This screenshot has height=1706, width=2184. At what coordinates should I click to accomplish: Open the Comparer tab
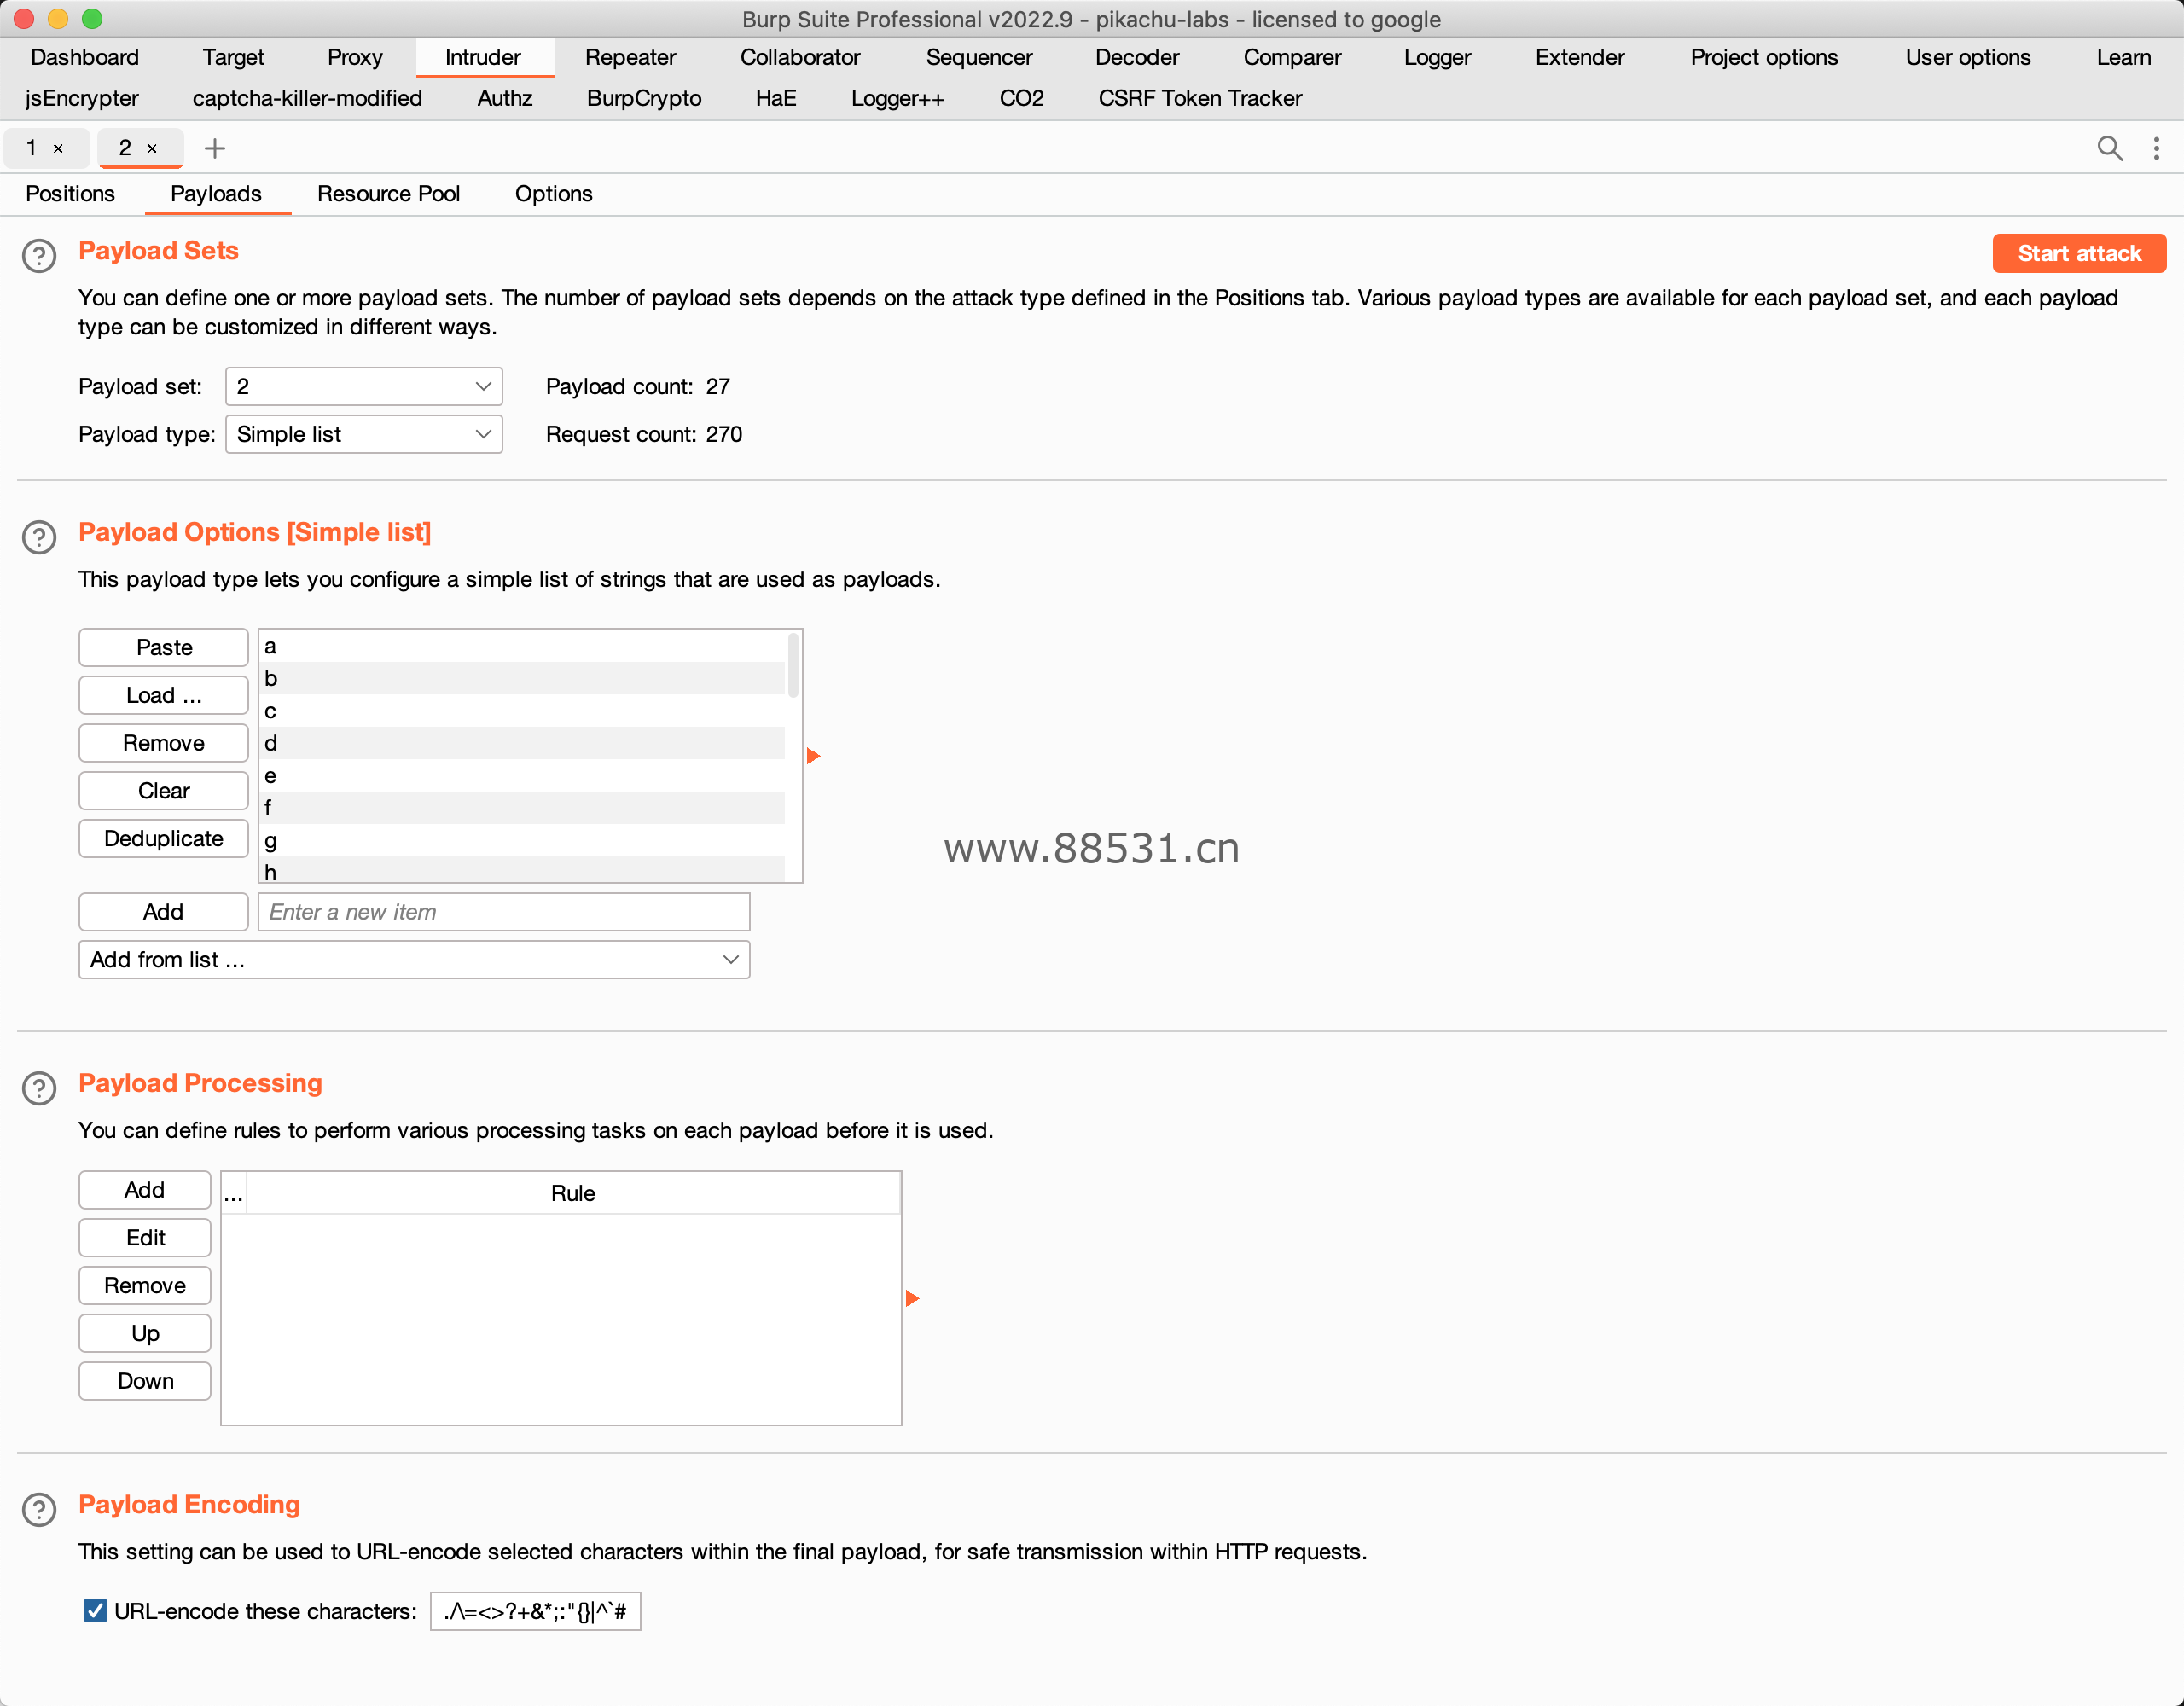(x=1292, y=57)
